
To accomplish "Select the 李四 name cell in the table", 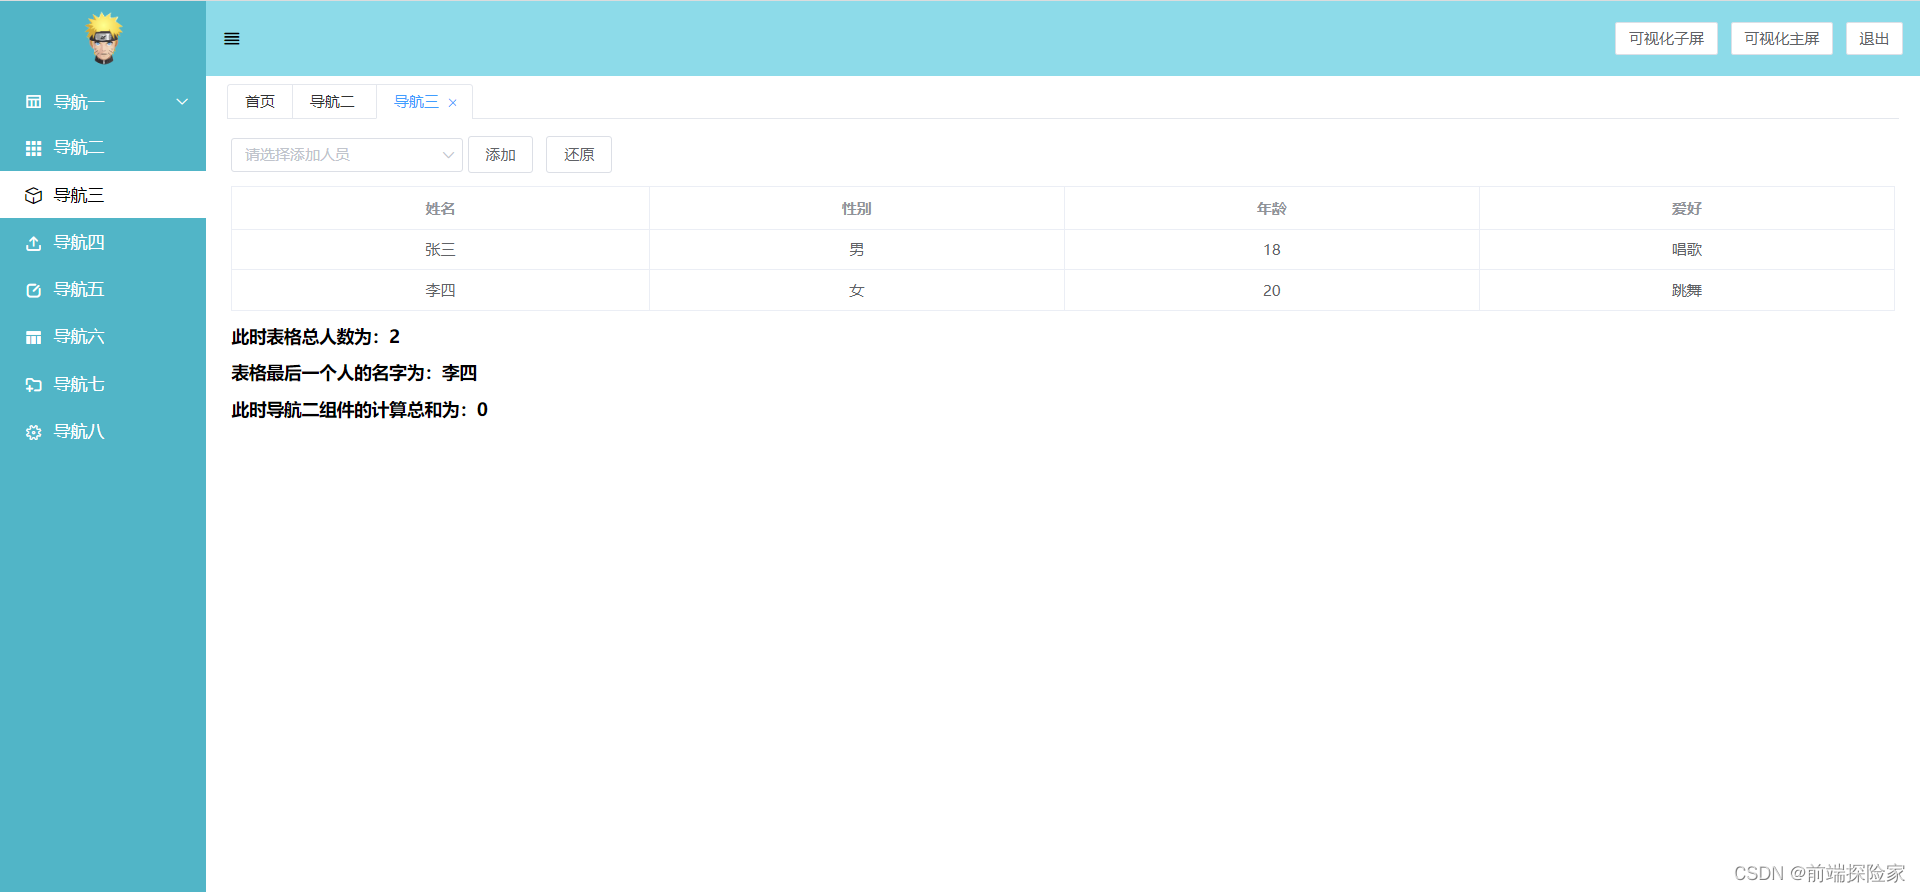I will click(x=440, y=291).
